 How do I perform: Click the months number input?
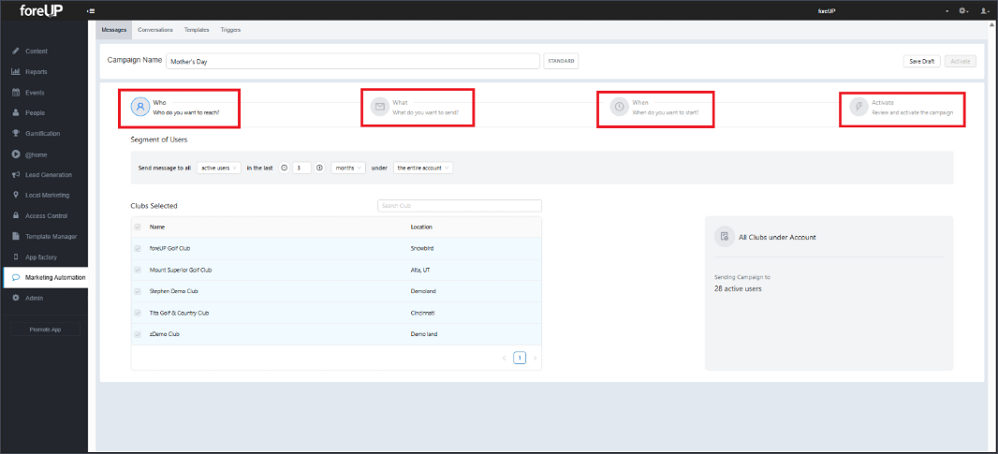point(302,168)
